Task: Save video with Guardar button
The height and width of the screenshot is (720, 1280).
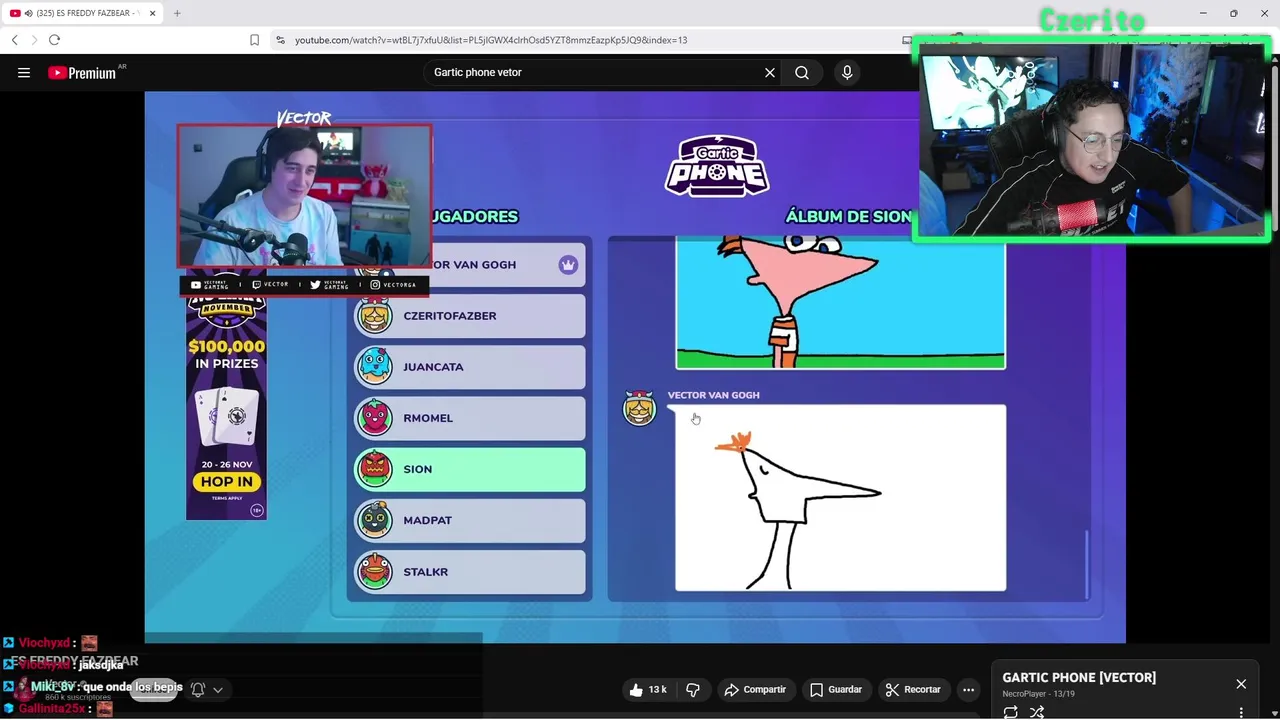Action: coord(836,689)
